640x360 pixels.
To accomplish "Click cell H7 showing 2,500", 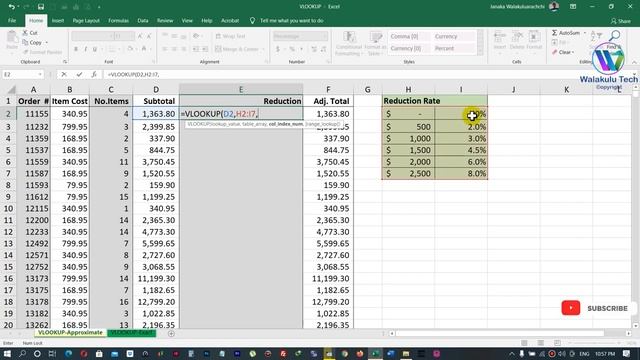I will pos(408,173).
